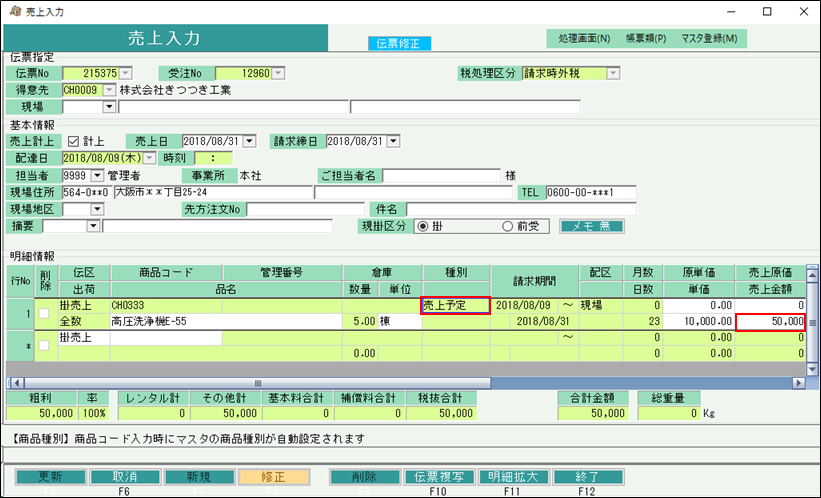
Task: Open the 伝票No dropdown
Action: pyautogui.click(x=126, y=73)
